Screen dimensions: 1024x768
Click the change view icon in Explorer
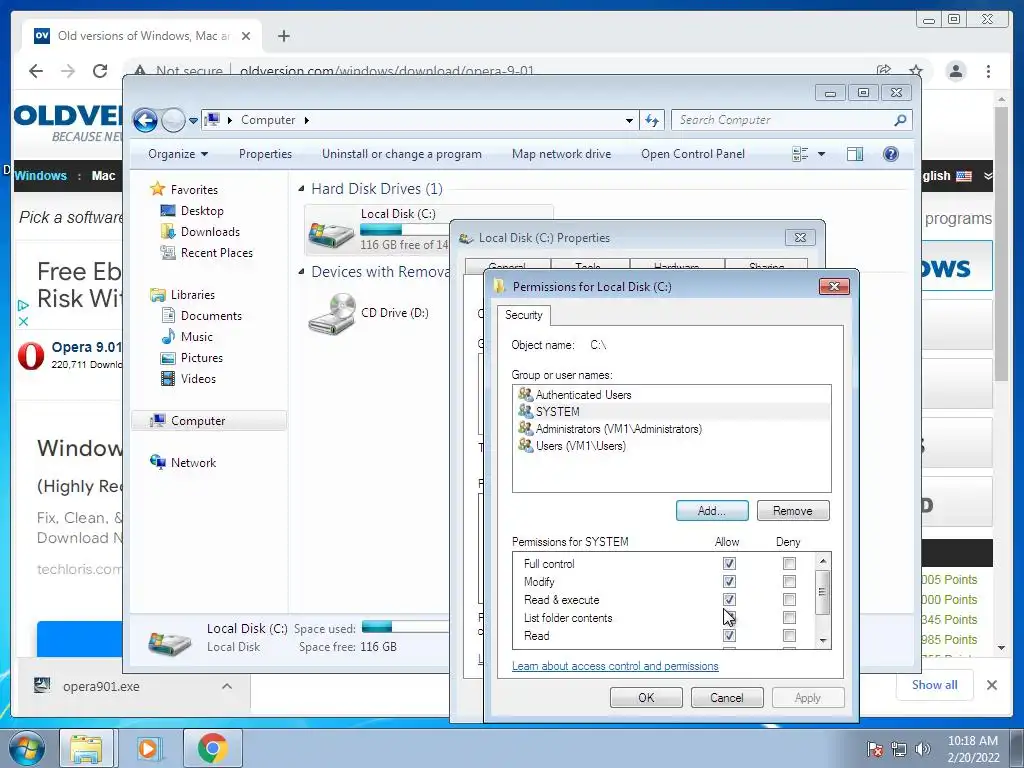800,154
